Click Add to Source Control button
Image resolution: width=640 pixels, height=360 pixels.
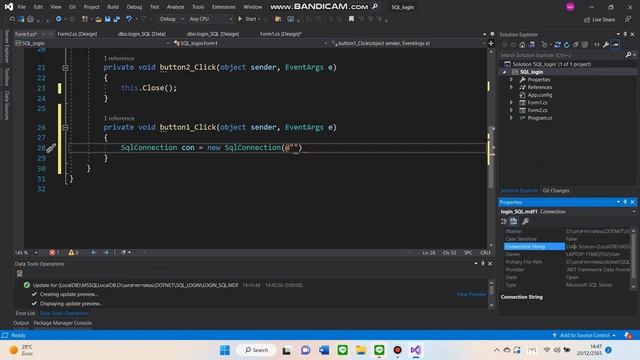(584, 335)
